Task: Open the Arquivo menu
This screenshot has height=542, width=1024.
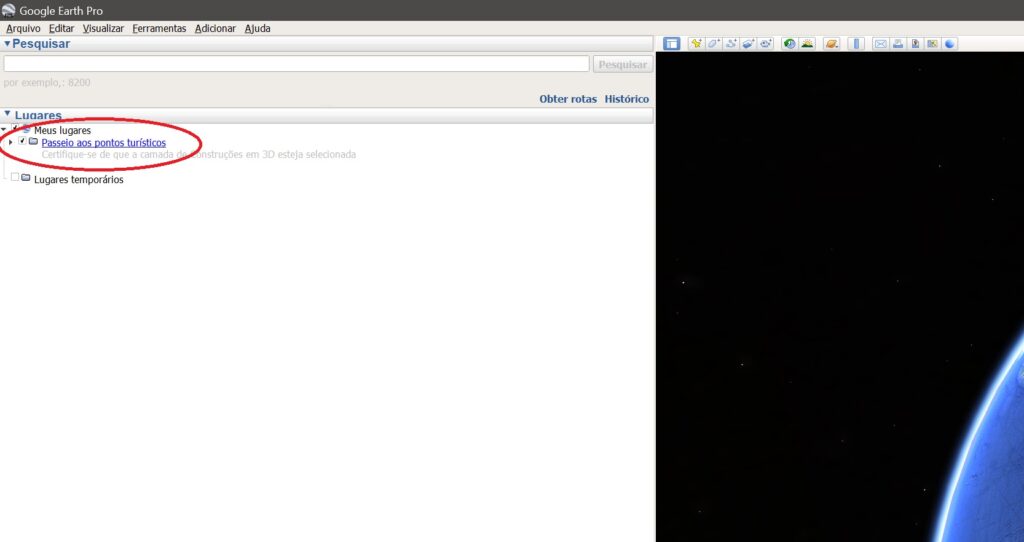Action: pyautogui.click(x=23, y=29)
